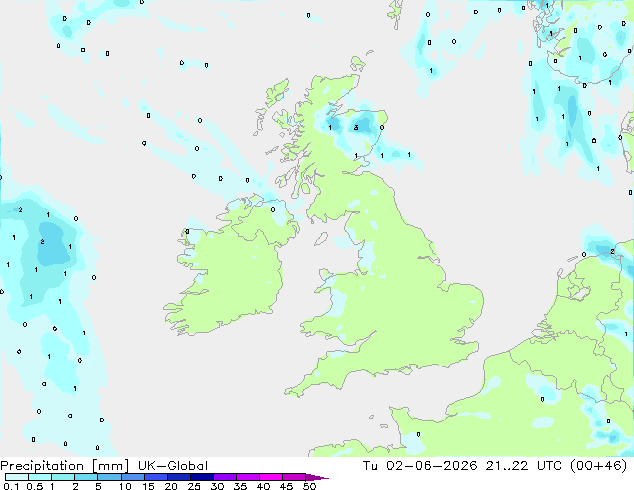Click the legend swatch between 40 and 45
The image size is (634, 490).
pyautogui.click(x=271, y=477)
